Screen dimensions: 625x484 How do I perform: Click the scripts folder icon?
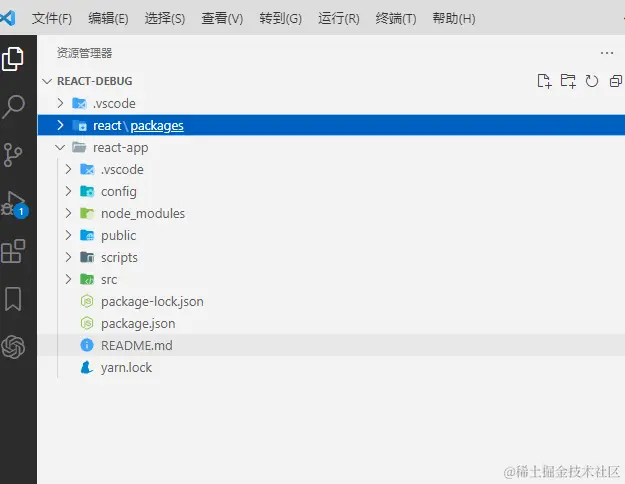coord(87,257)
